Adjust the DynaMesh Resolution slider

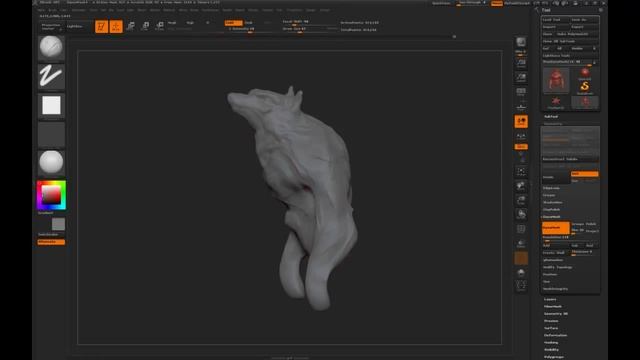[x=570, y=238]
